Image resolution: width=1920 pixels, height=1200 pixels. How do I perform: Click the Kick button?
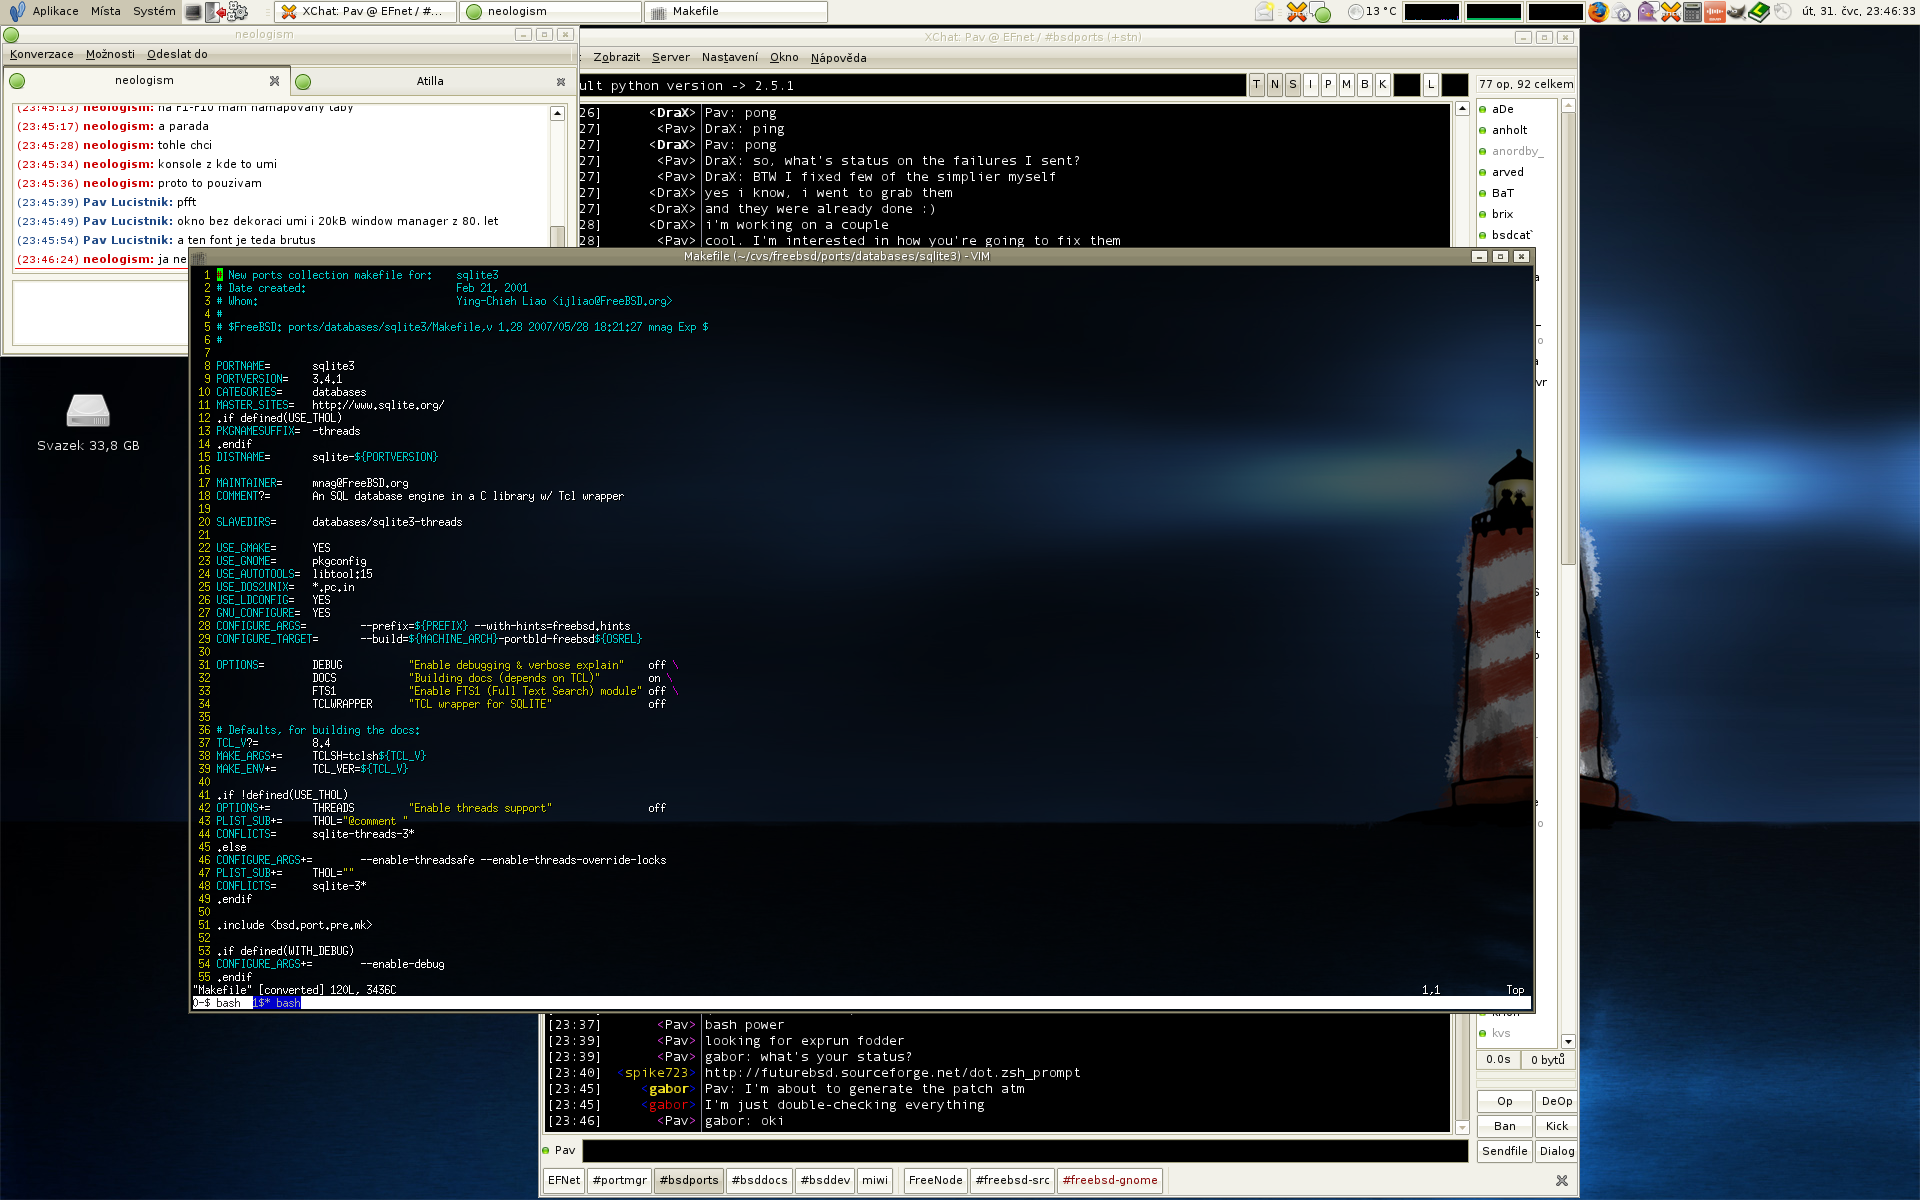click(x=1557, y=1126)
